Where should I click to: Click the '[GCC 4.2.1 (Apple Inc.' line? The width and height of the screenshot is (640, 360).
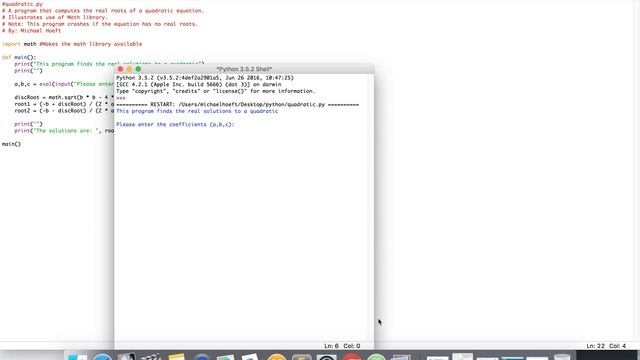click(198, 84)
